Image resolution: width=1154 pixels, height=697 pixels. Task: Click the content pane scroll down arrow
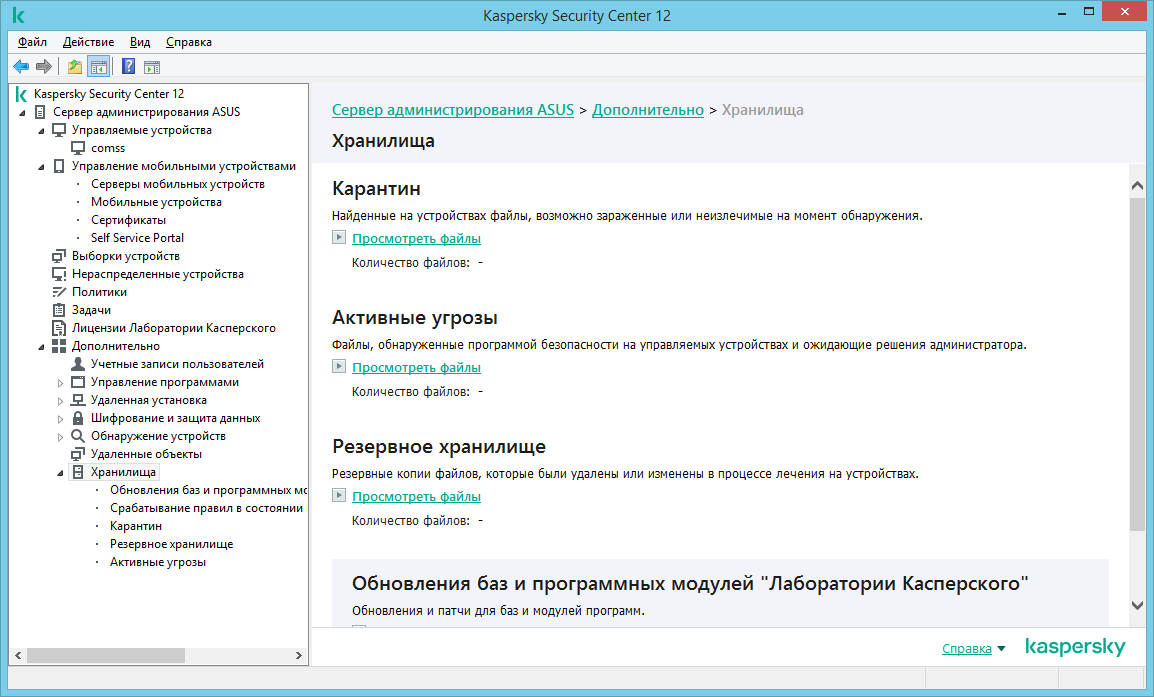pos(1137,606)
